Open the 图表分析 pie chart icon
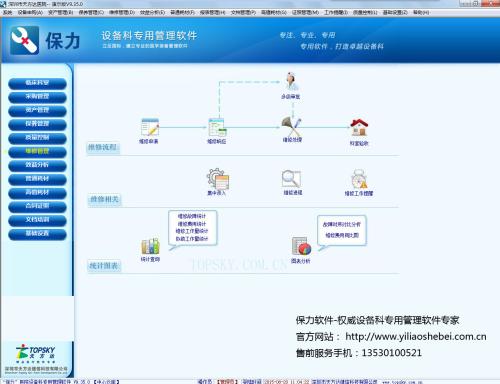 [301, 246]
